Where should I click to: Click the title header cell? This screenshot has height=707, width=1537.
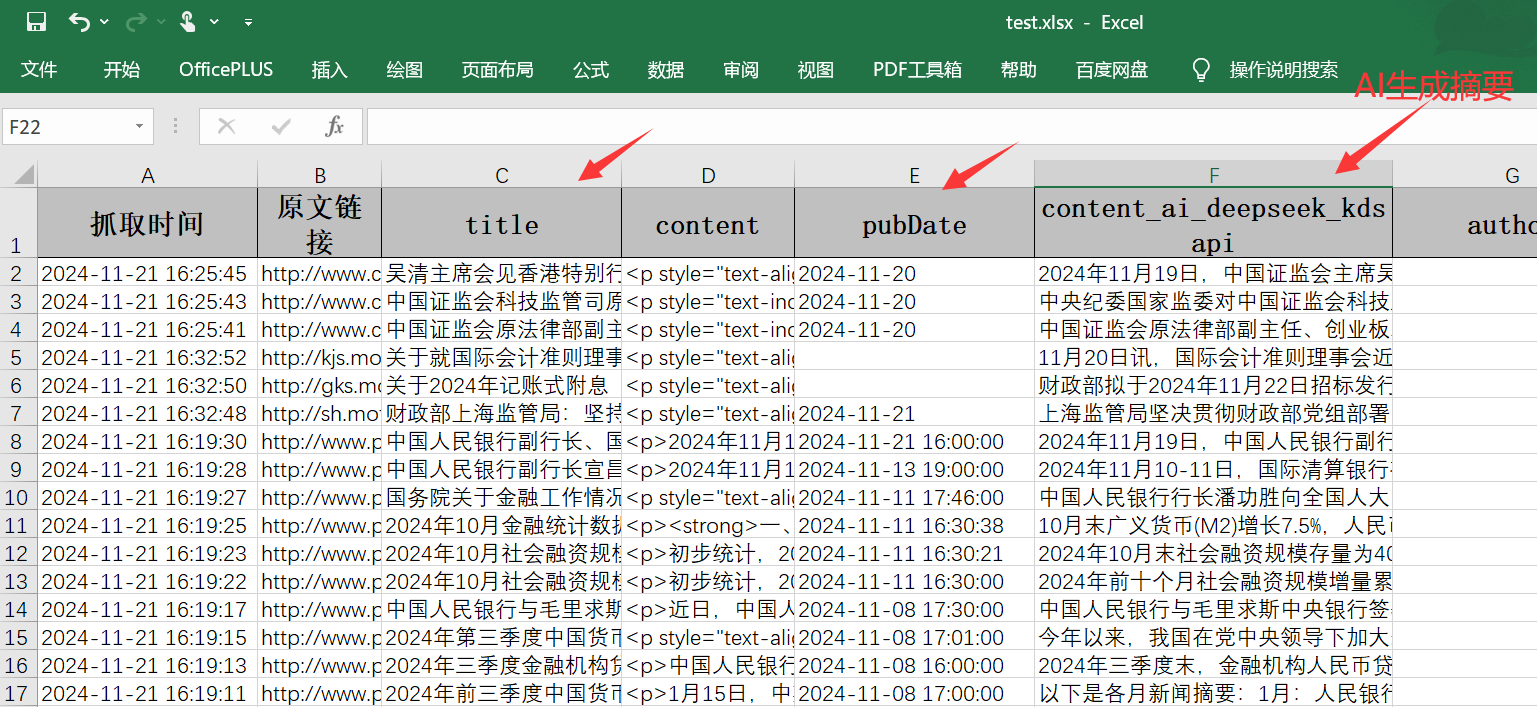502,223
